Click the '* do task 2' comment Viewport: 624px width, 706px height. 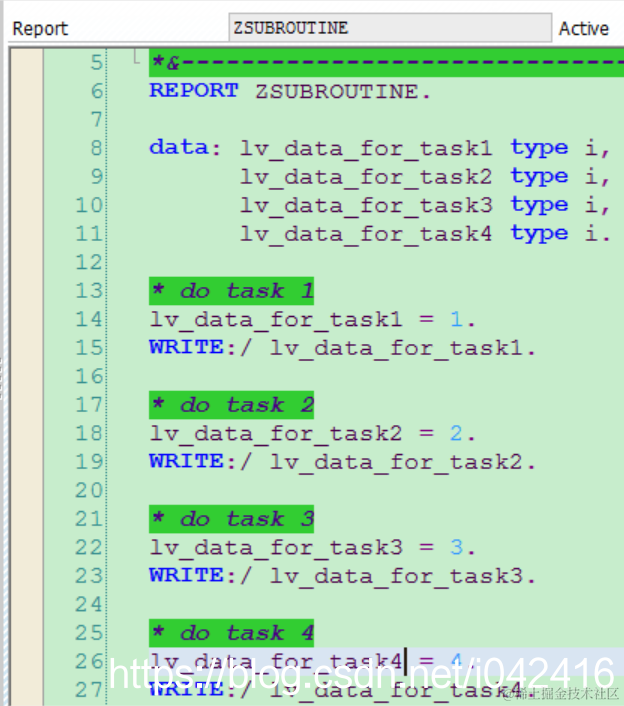point(231,405)
